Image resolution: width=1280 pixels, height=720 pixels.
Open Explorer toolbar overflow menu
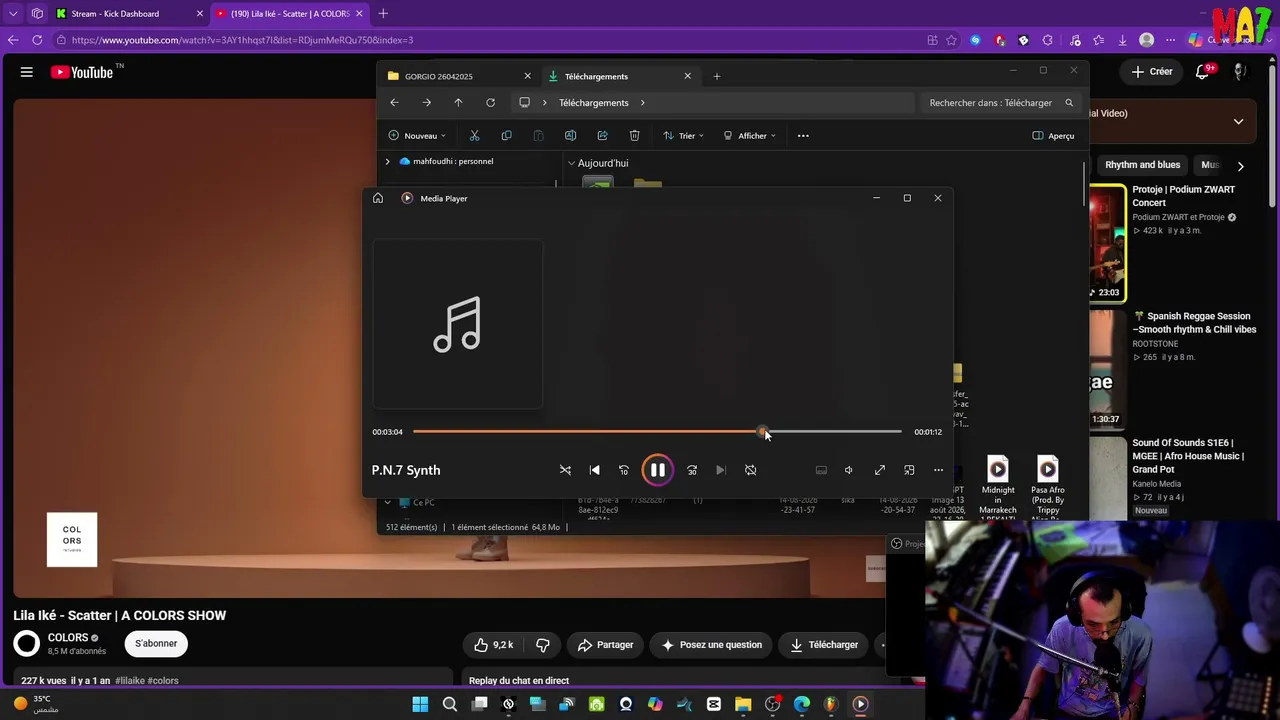point(803,136)
